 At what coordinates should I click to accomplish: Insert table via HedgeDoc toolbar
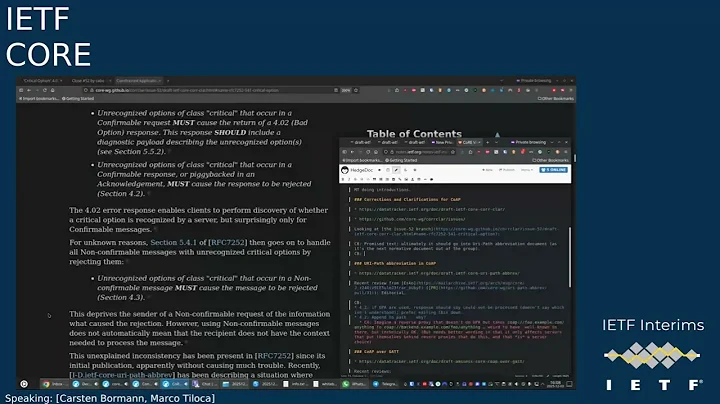pyautogui.click(x=419, y=179)
